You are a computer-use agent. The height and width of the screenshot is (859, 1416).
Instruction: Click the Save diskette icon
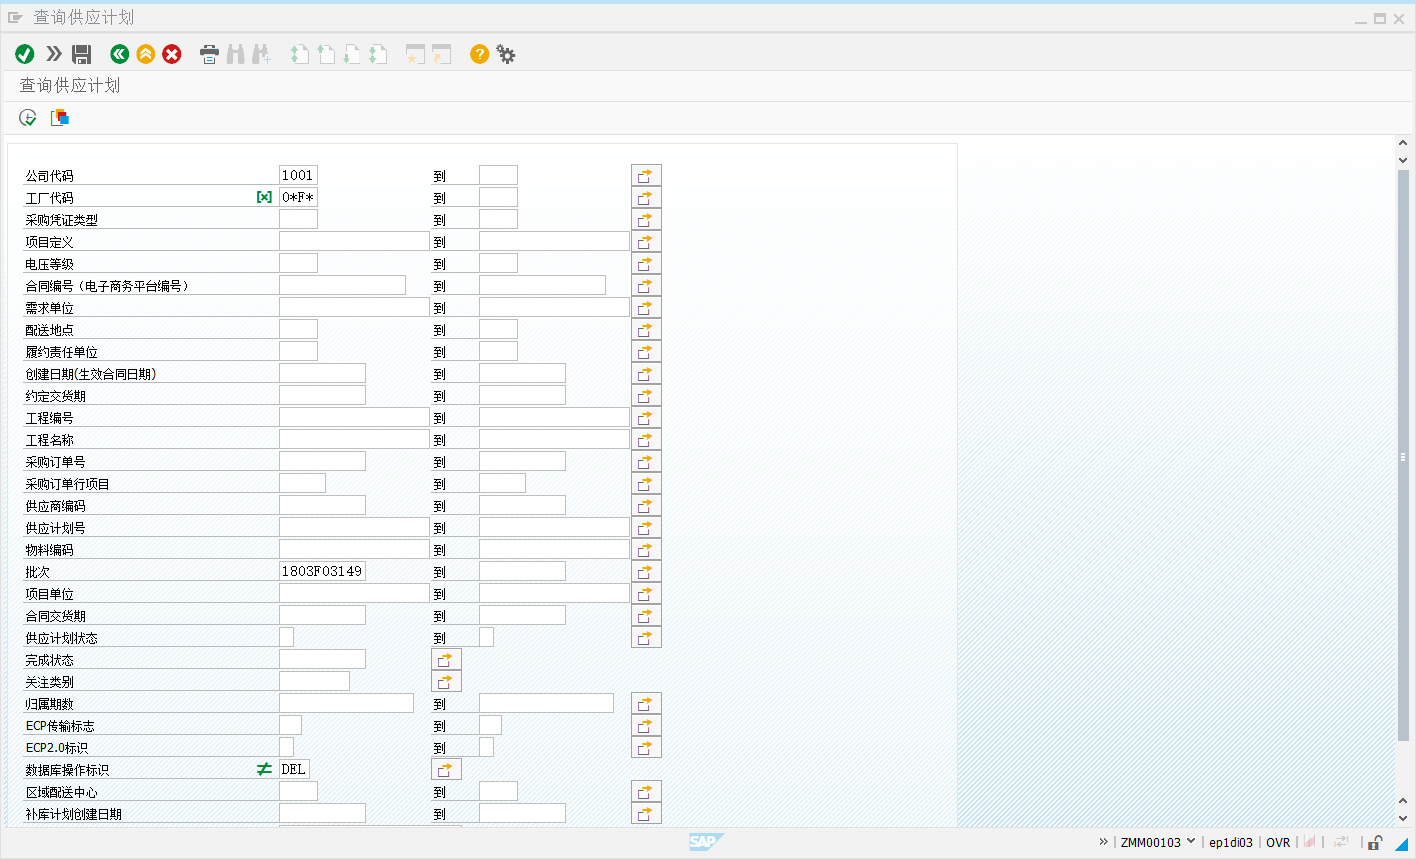(x=82, y=54)
